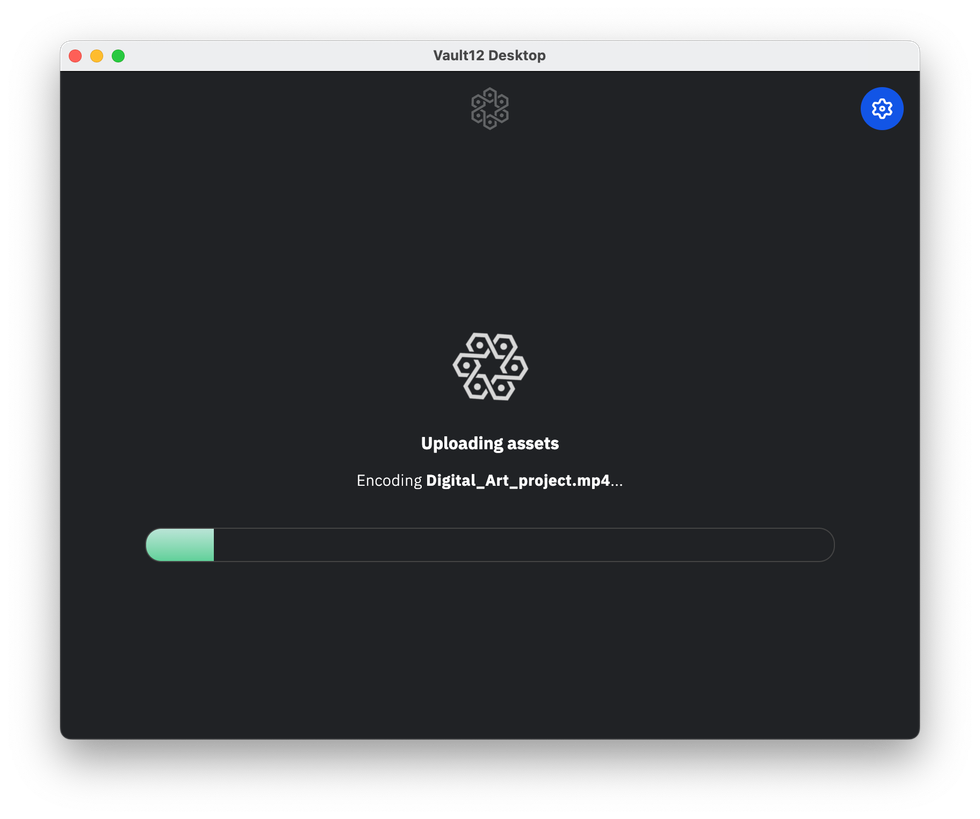Screen dimensions: 980x819
Task: Click the word assets in the heading
Action: coord(533,444)
